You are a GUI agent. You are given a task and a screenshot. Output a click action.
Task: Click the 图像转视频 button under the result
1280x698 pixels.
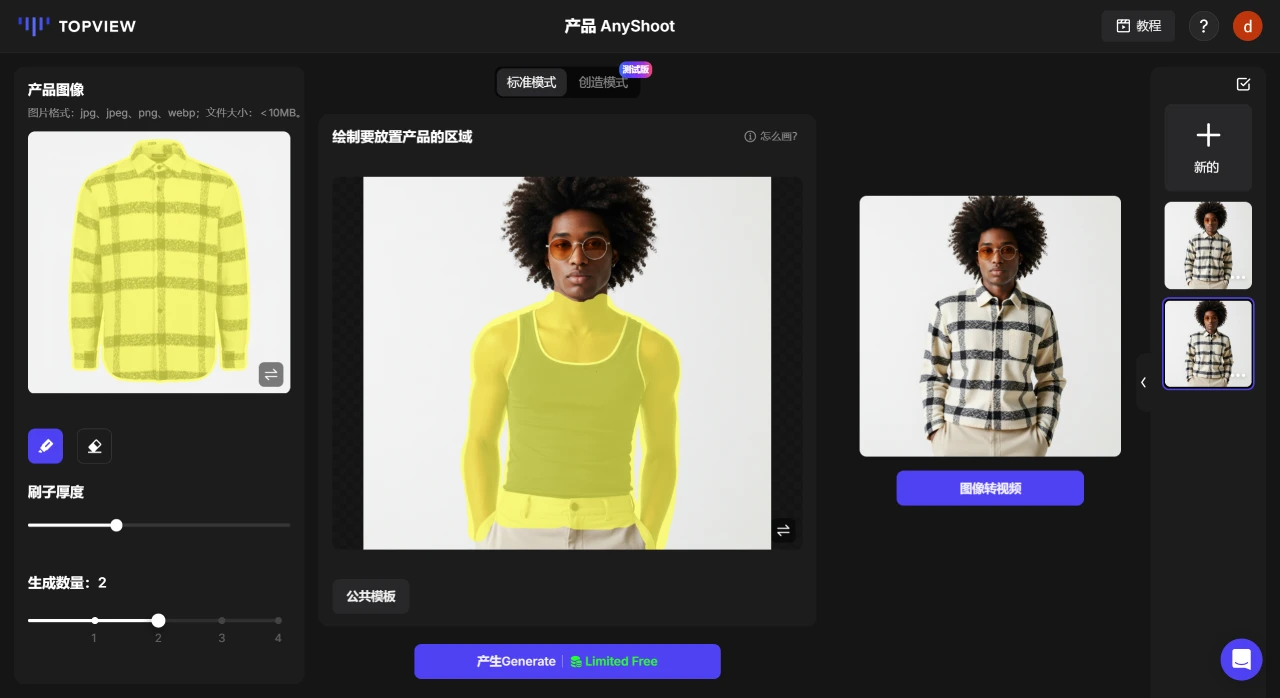click(x=990, y=488)
